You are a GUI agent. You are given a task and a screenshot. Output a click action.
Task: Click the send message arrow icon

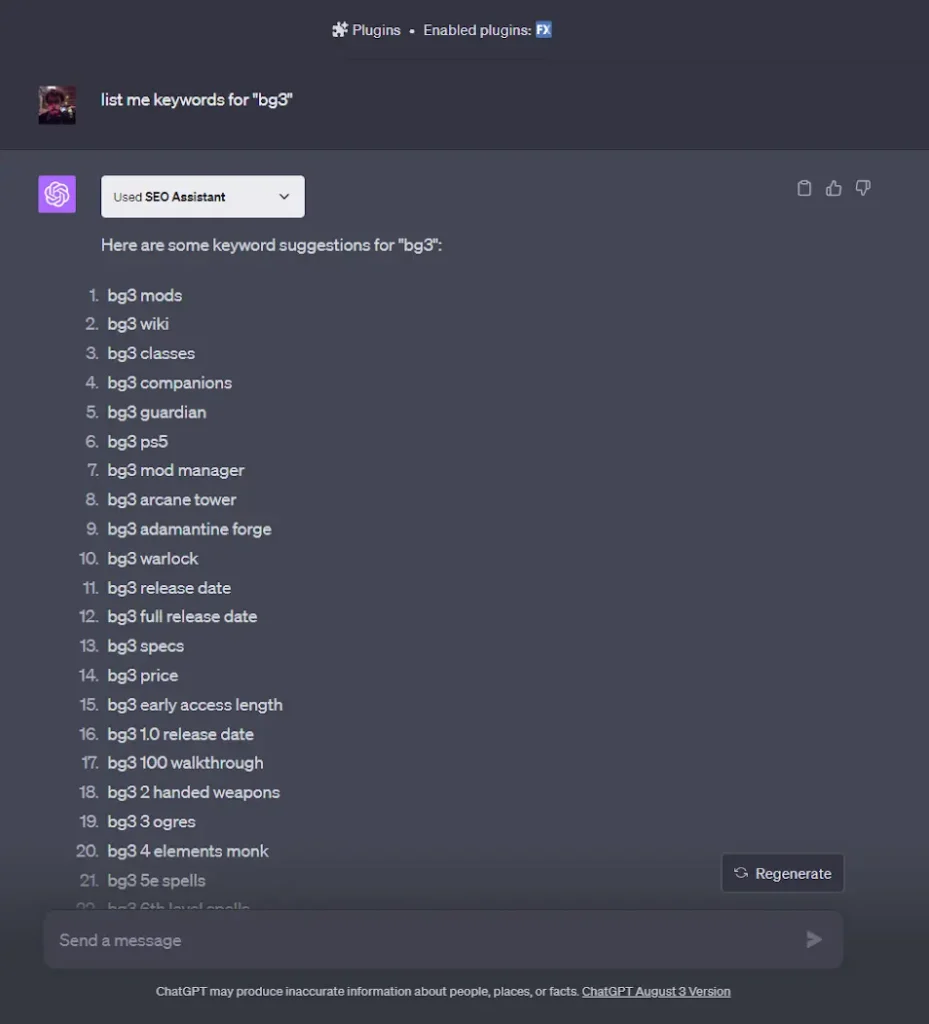pyautogui.click(x=813, y=939)
